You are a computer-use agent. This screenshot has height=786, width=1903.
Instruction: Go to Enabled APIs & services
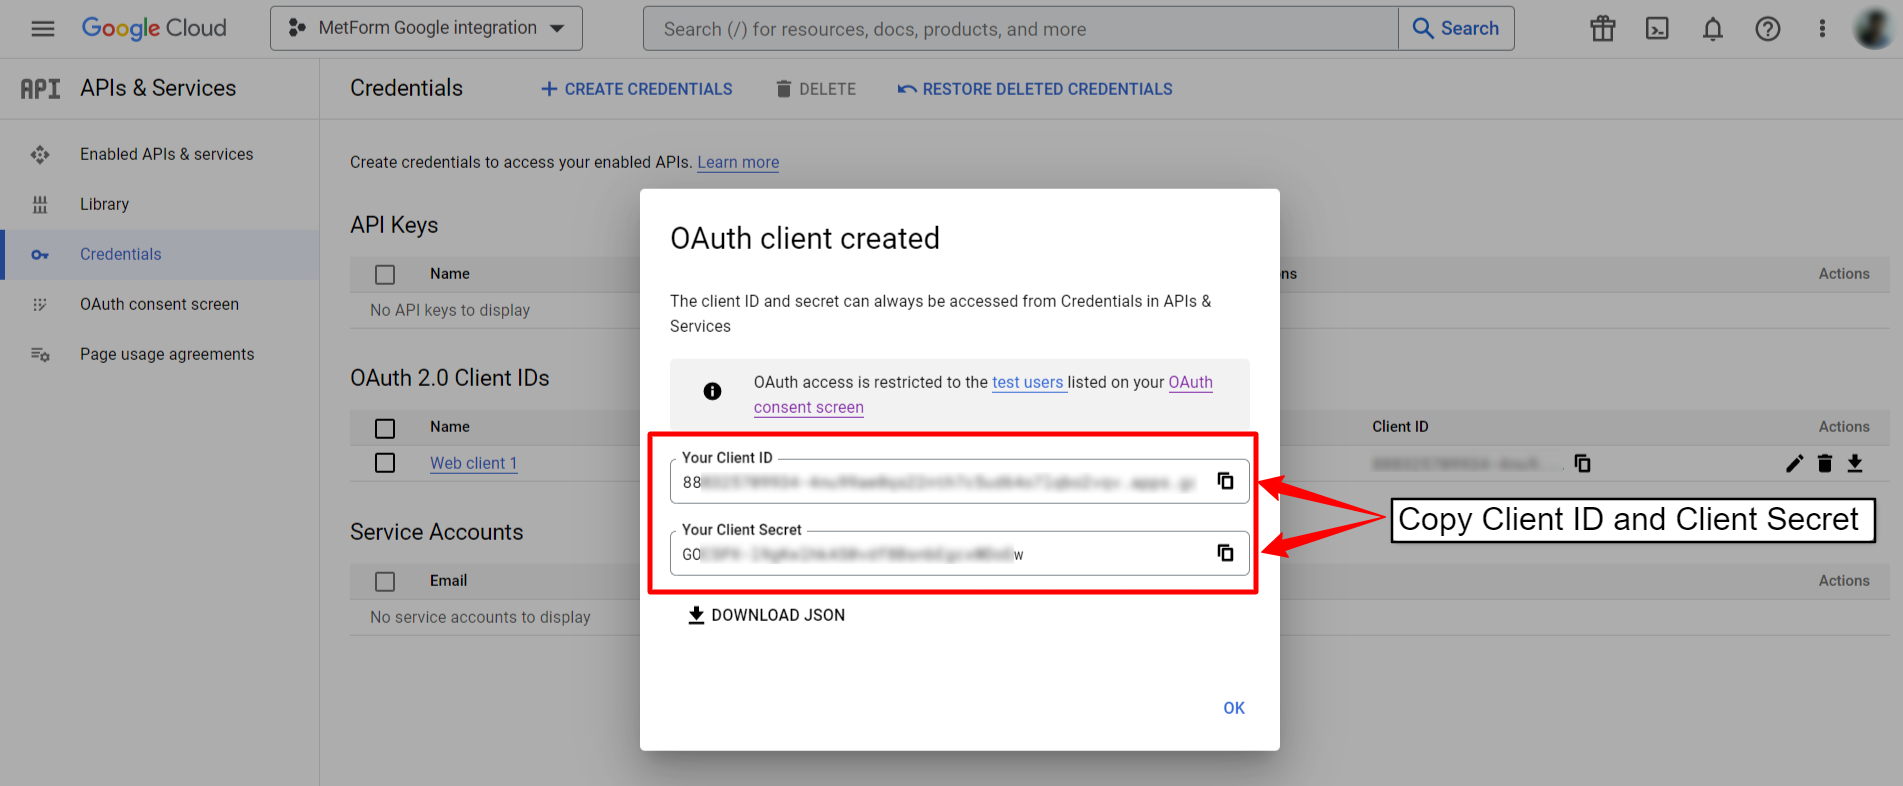point(166,154)
